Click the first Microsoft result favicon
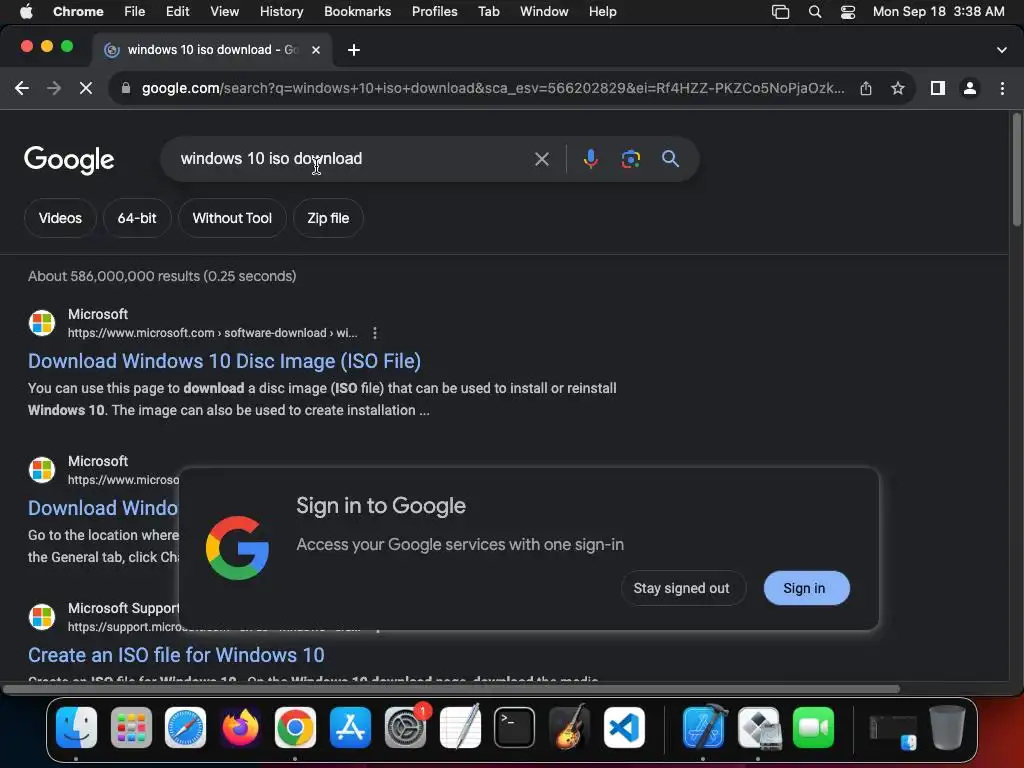 pos(42,323)
